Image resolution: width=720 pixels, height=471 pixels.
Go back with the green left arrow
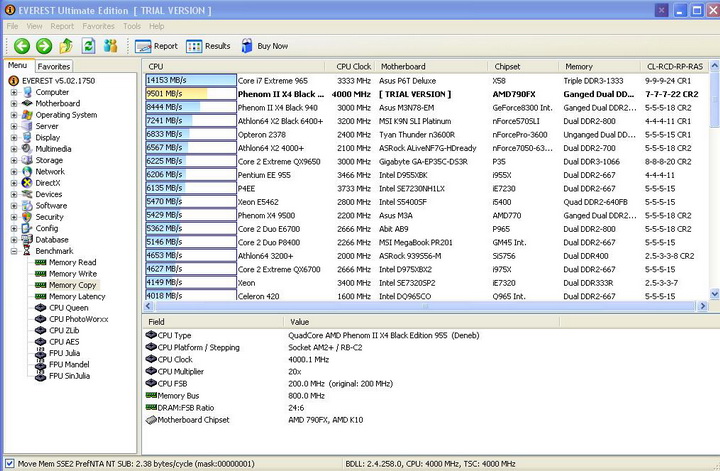click(x=22, y=46)
